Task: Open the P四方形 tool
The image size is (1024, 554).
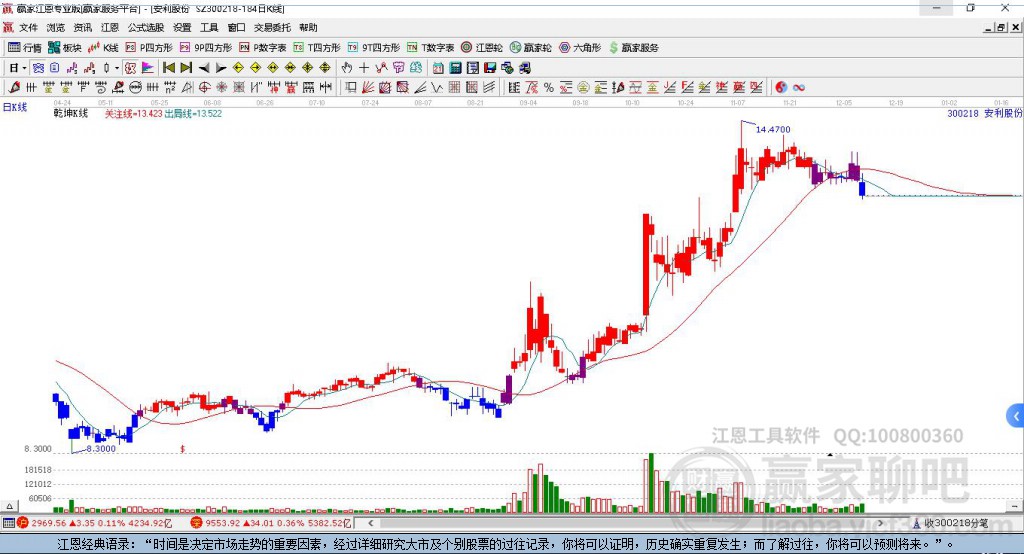Action: tap(149, 48)
